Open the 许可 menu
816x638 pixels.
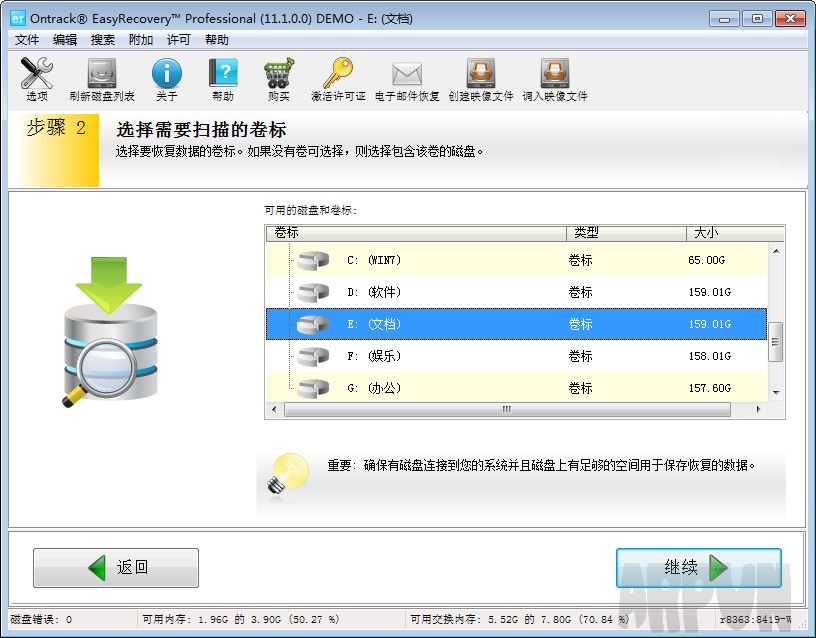click(x=178, y=40)
